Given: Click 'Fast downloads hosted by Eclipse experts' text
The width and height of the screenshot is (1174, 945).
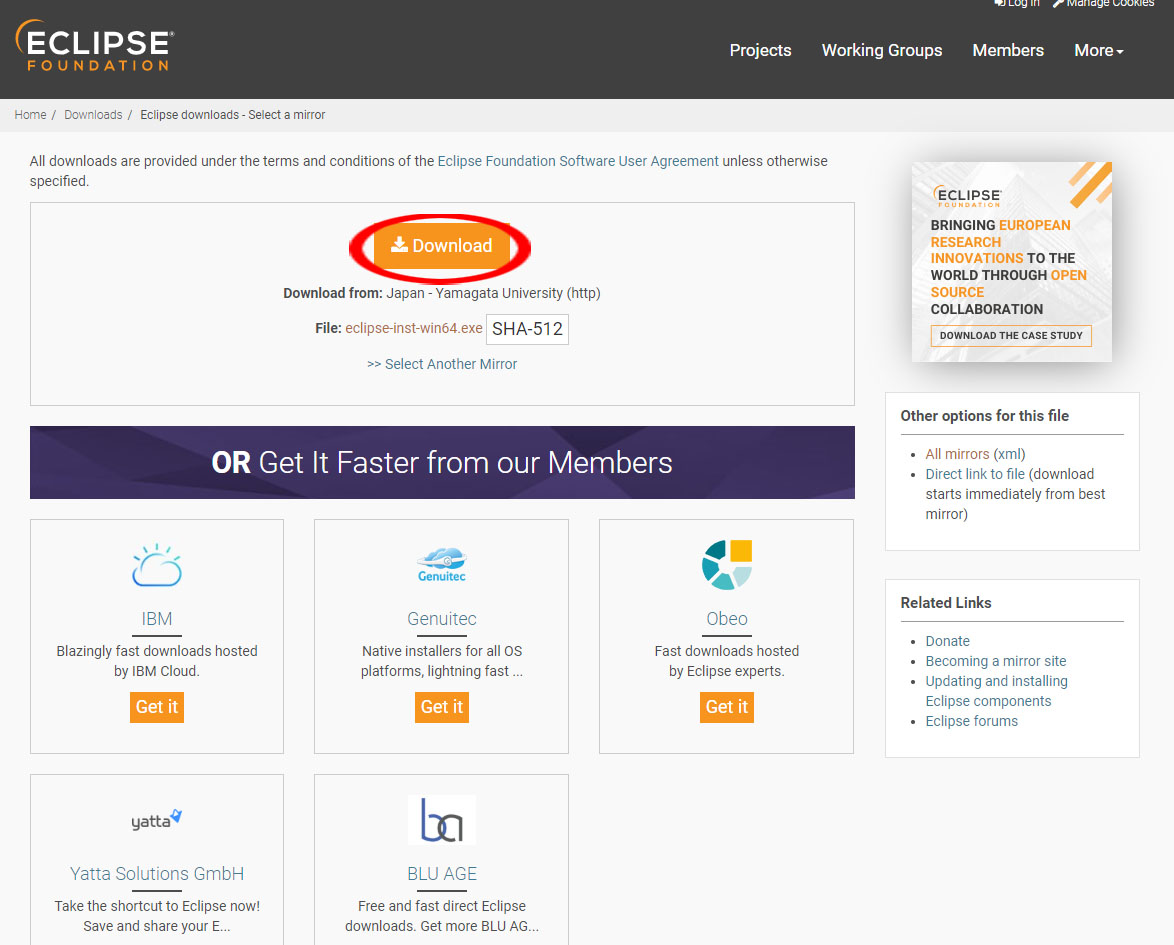Looking at the screenshot, I should [727, 660].
